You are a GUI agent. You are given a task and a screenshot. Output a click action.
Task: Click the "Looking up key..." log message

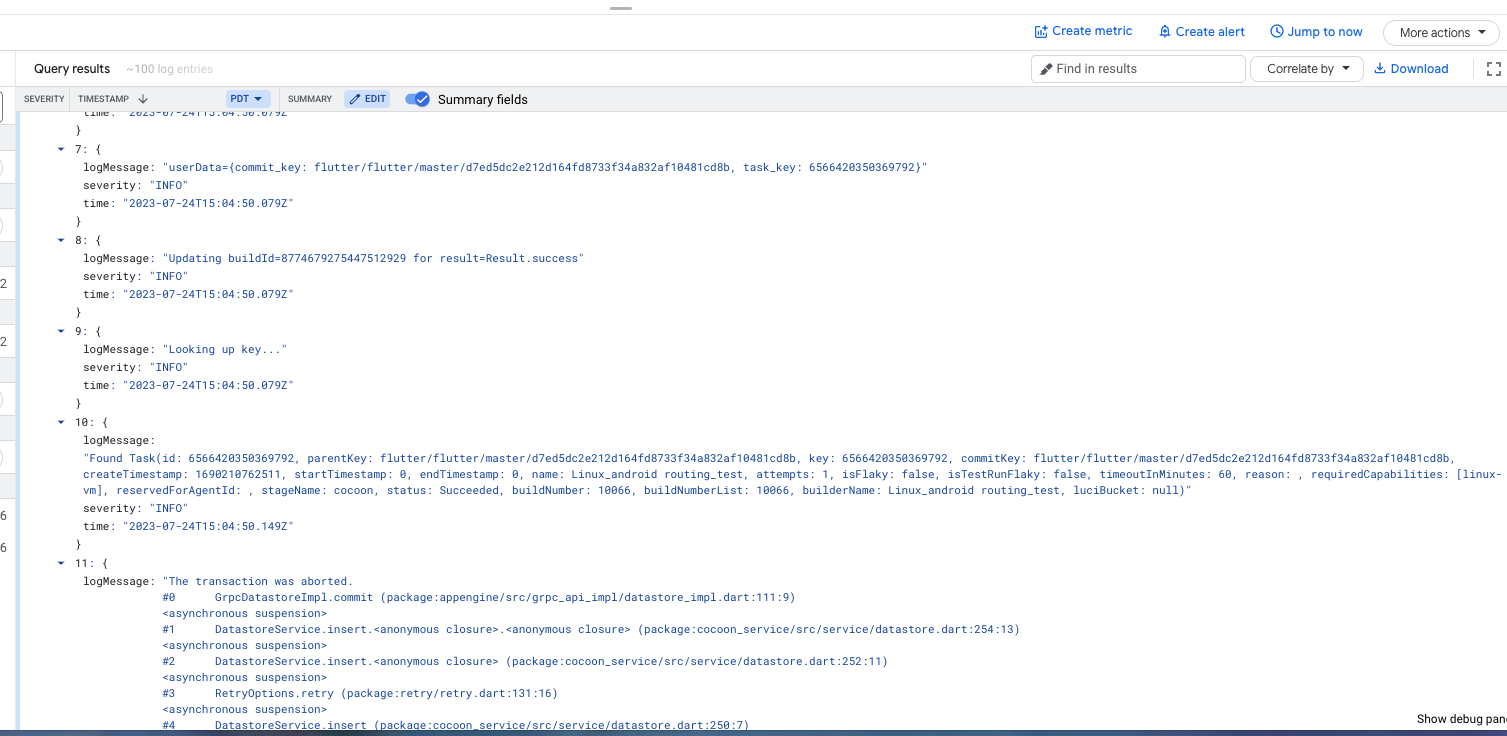pos(225,349)
